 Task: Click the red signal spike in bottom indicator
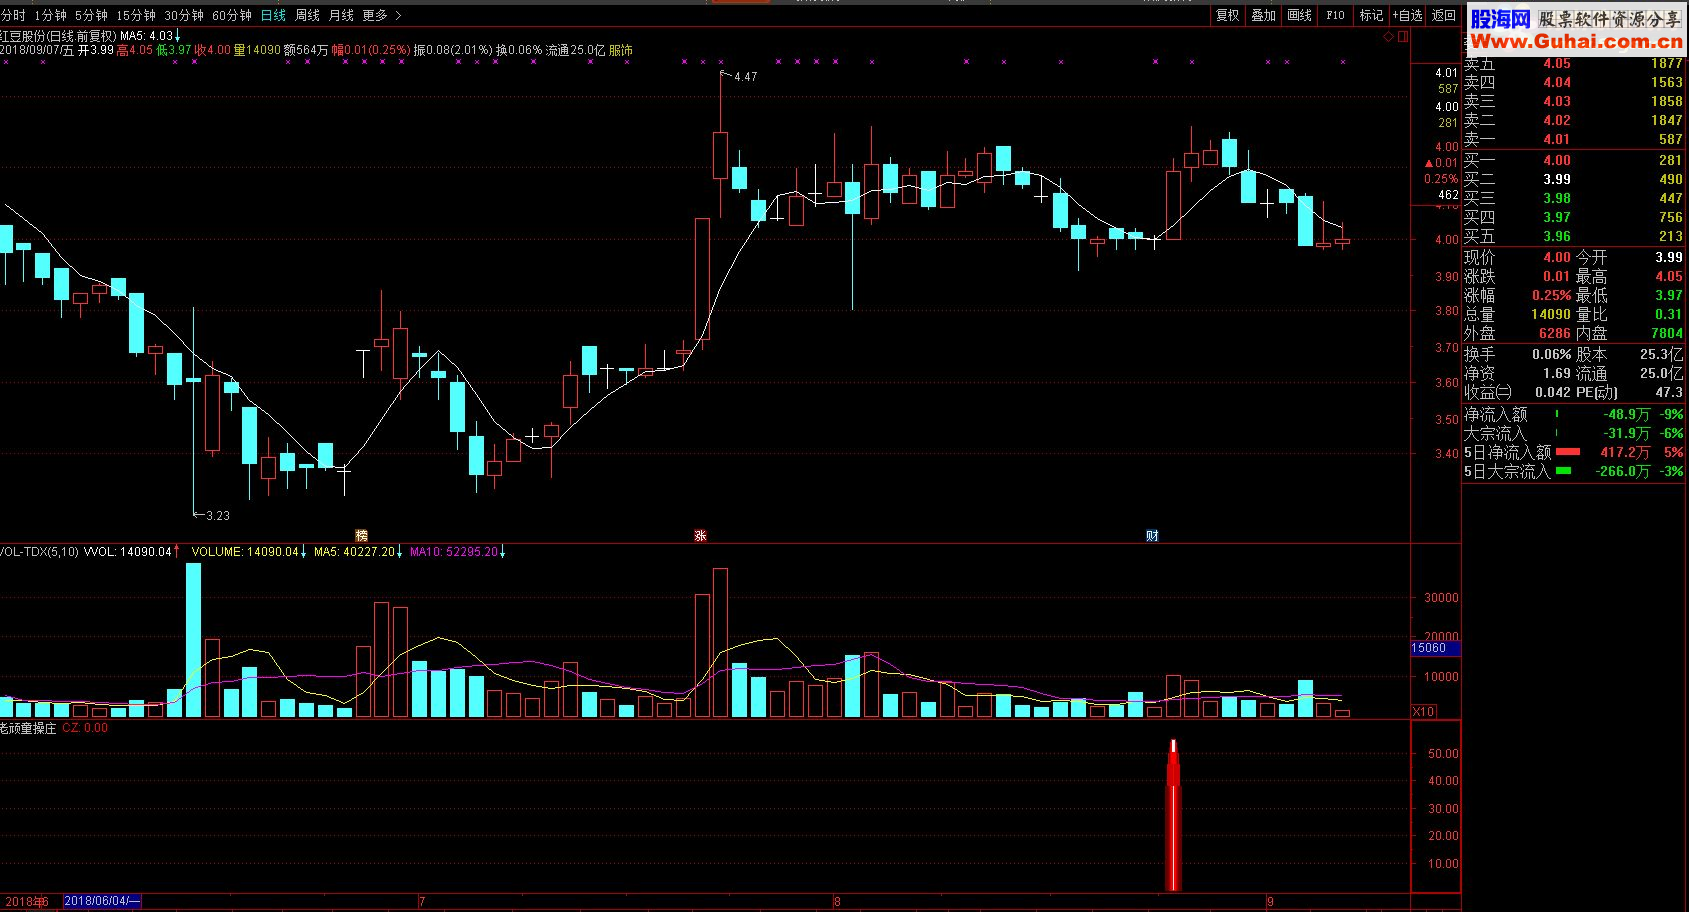tap(1173, 815)
